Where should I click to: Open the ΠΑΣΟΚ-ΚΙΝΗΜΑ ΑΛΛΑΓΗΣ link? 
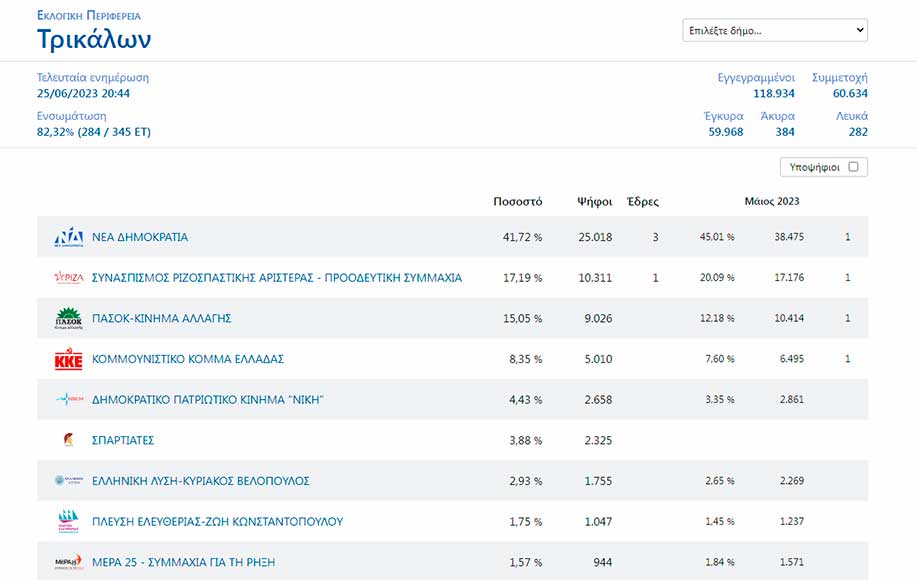161,318
